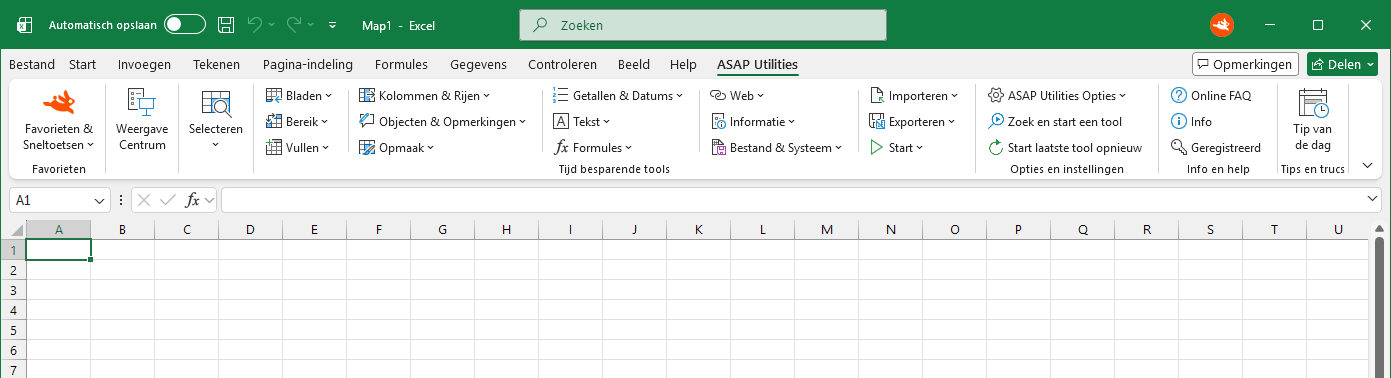The width and height of the screenshot is (1391, 378).
Task: Open the Tekst tools menu
Action: pyautogui.click(x=581, y=122)
